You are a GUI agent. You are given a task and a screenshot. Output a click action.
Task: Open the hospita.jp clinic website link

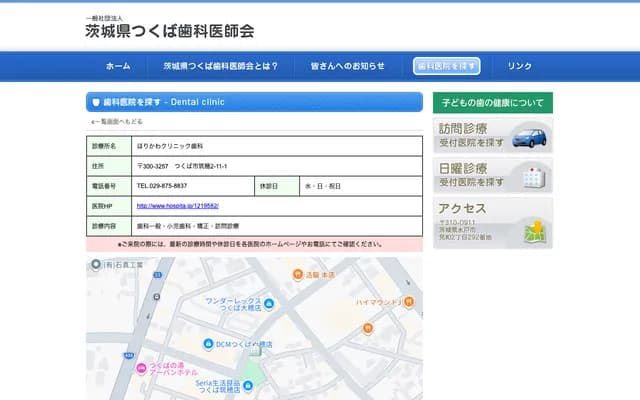point(177,206)
